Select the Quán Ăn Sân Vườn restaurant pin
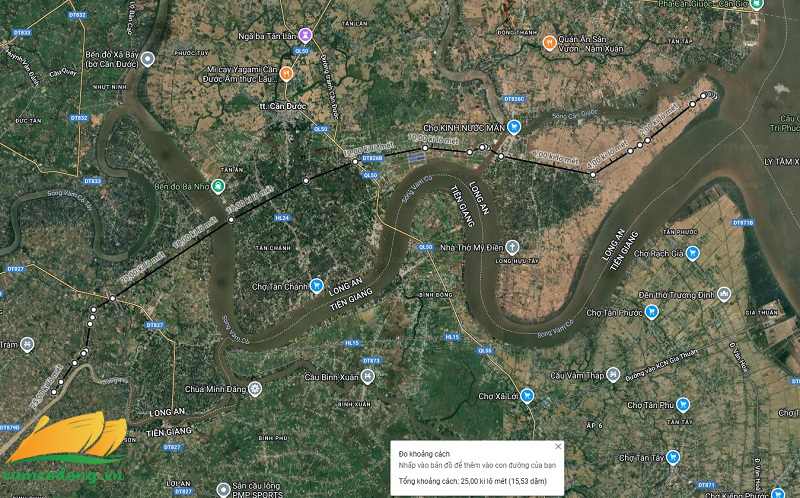This screenshot has height=498, width=800. click(549, 43)
